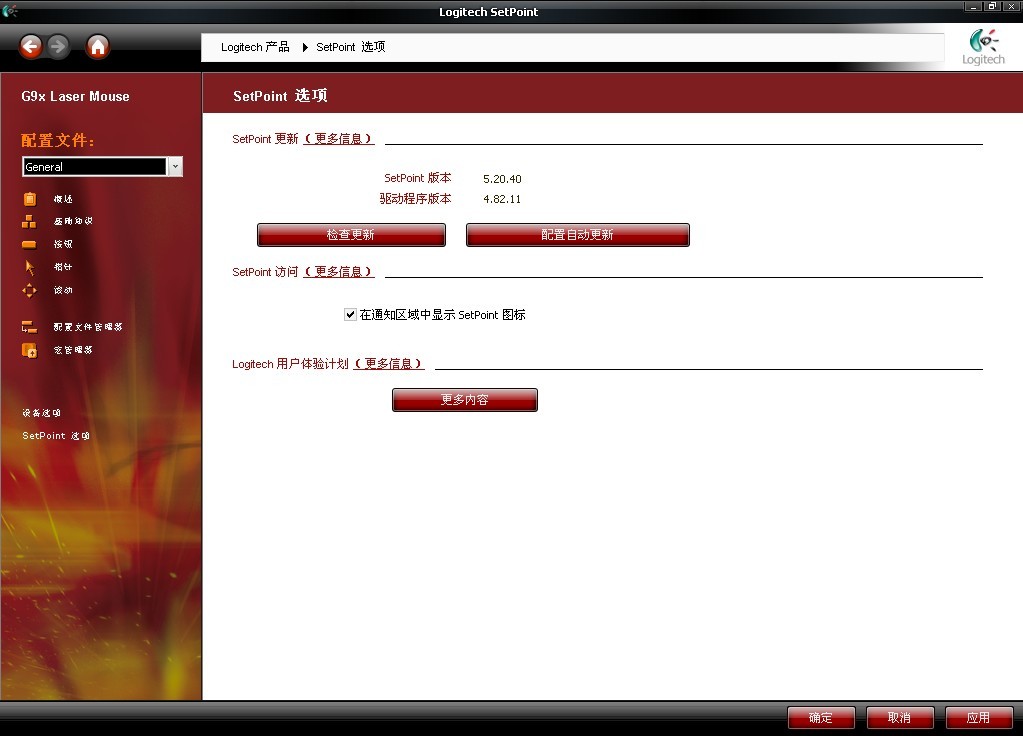Click SetPoint version value 5.20.40
This screenshot has height=736, width=1023.
(x=502, y=179)
